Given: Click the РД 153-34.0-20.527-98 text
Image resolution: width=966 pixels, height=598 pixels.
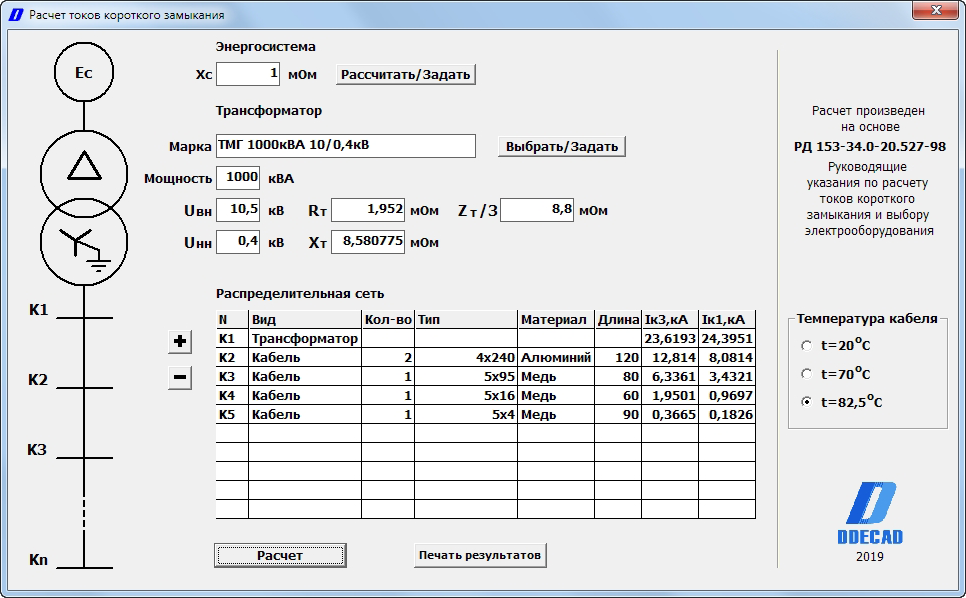Looking at the screenshot, I should (869, 147).
